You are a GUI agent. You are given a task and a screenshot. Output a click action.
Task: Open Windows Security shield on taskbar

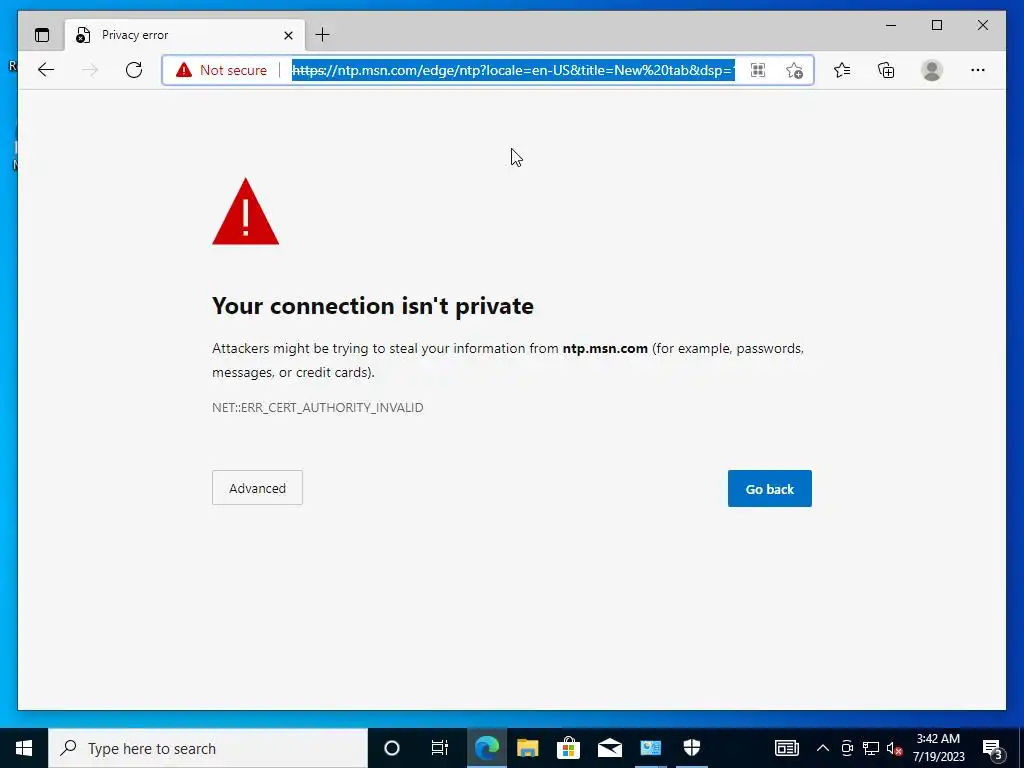tap(692, 748)
